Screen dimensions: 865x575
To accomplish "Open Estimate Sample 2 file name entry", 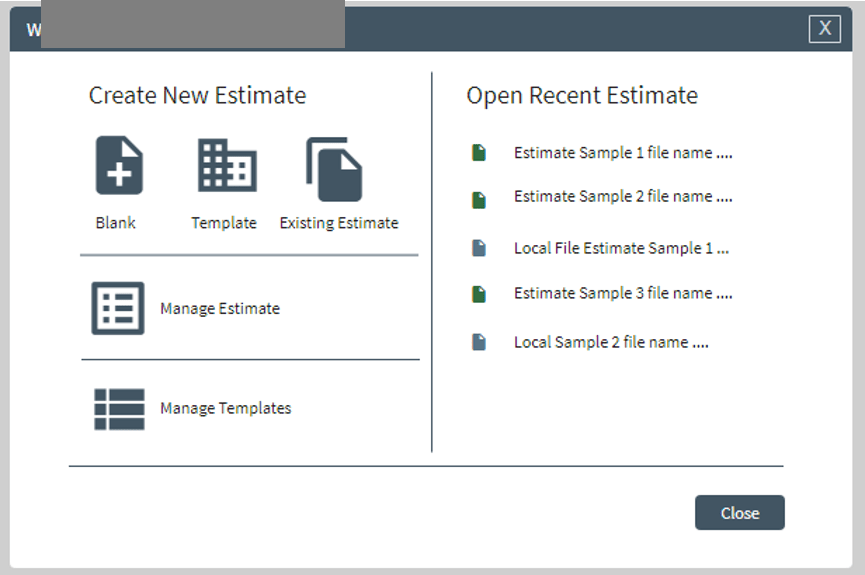I will click(623, 197).
